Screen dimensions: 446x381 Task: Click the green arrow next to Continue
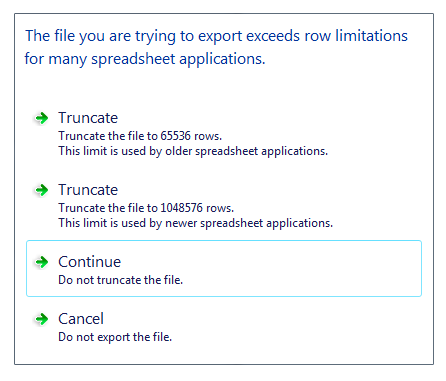(42, 262)
